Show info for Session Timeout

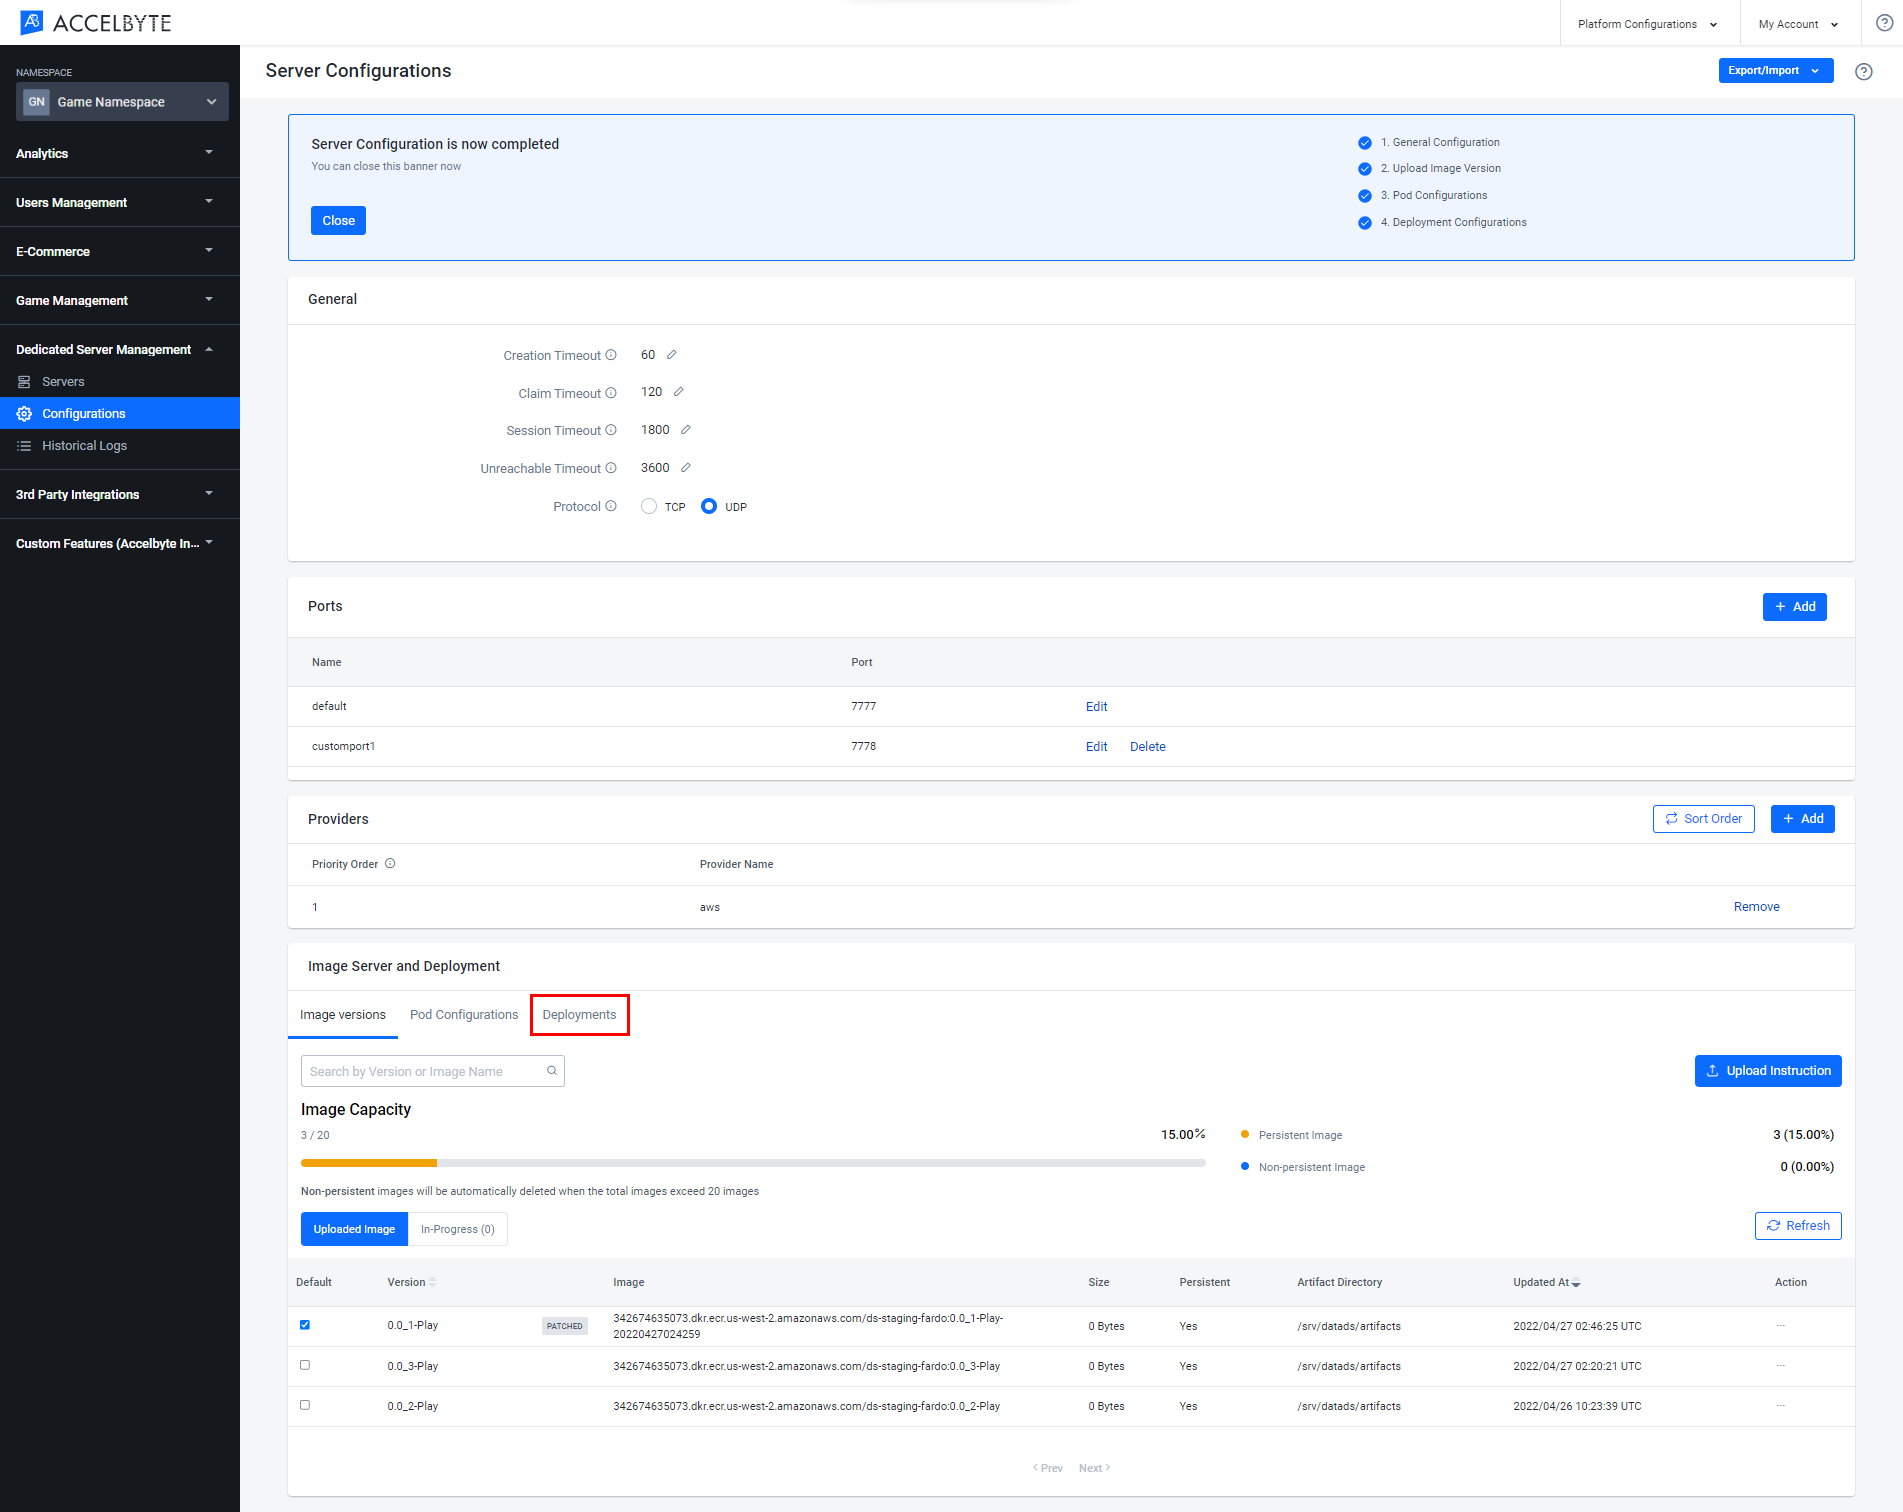coord(611,430)
